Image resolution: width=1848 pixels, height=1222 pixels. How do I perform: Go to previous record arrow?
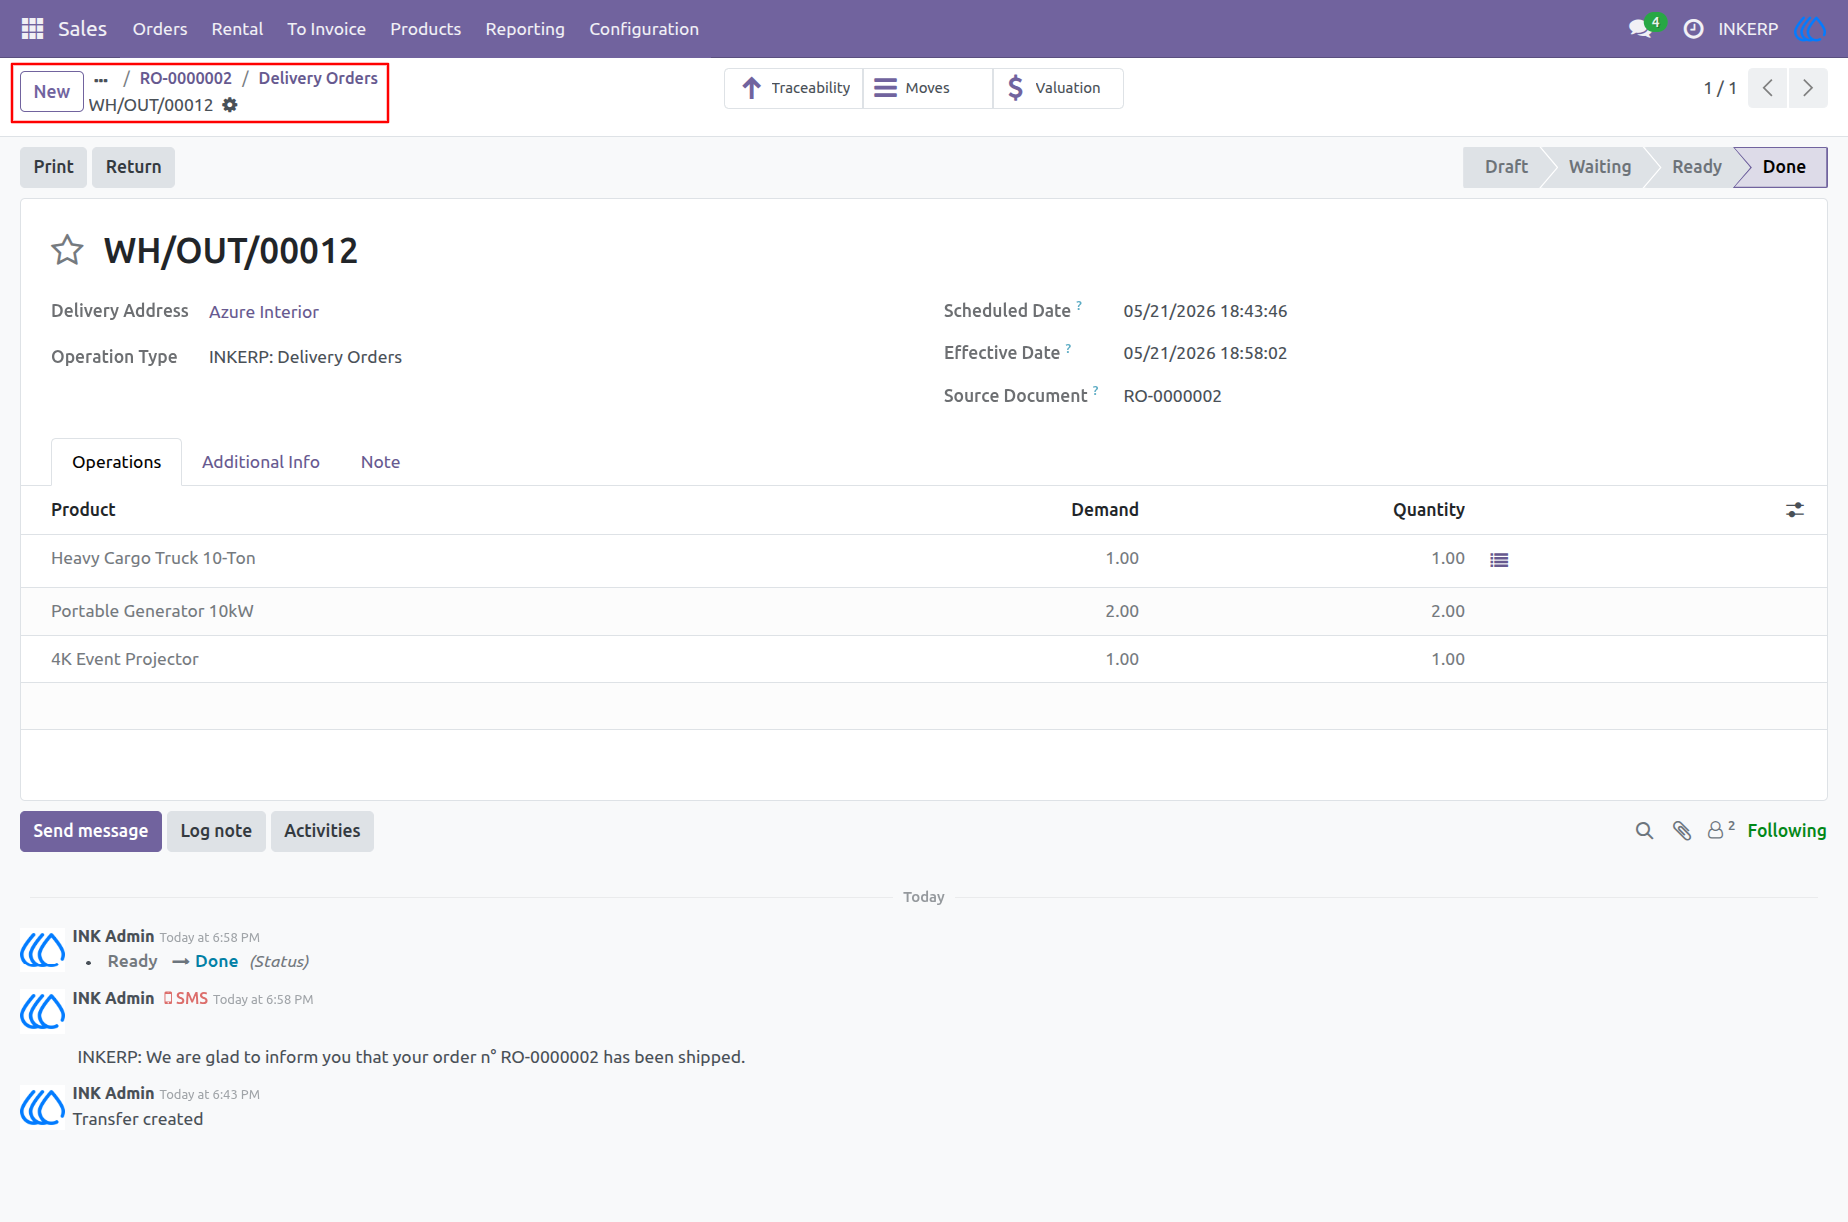pyautogui.click(x=1768, y=88)
